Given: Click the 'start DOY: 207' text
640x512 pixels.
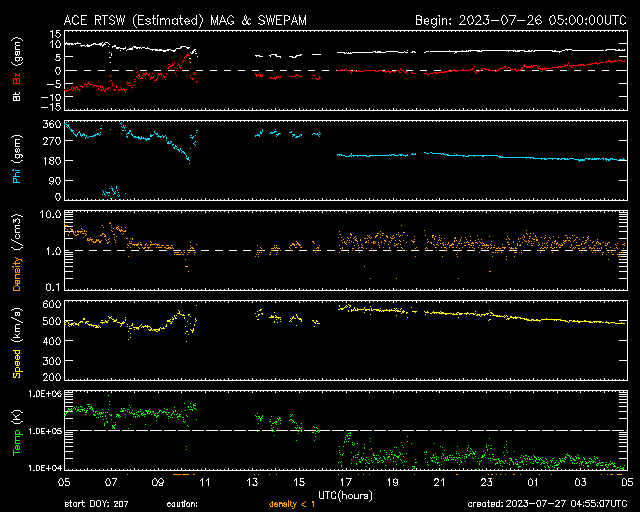Looking at the screenshot, I should (x=96, y=504).
